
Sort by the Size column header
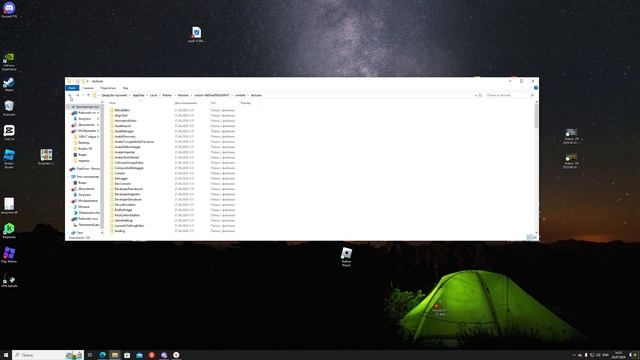246,103
